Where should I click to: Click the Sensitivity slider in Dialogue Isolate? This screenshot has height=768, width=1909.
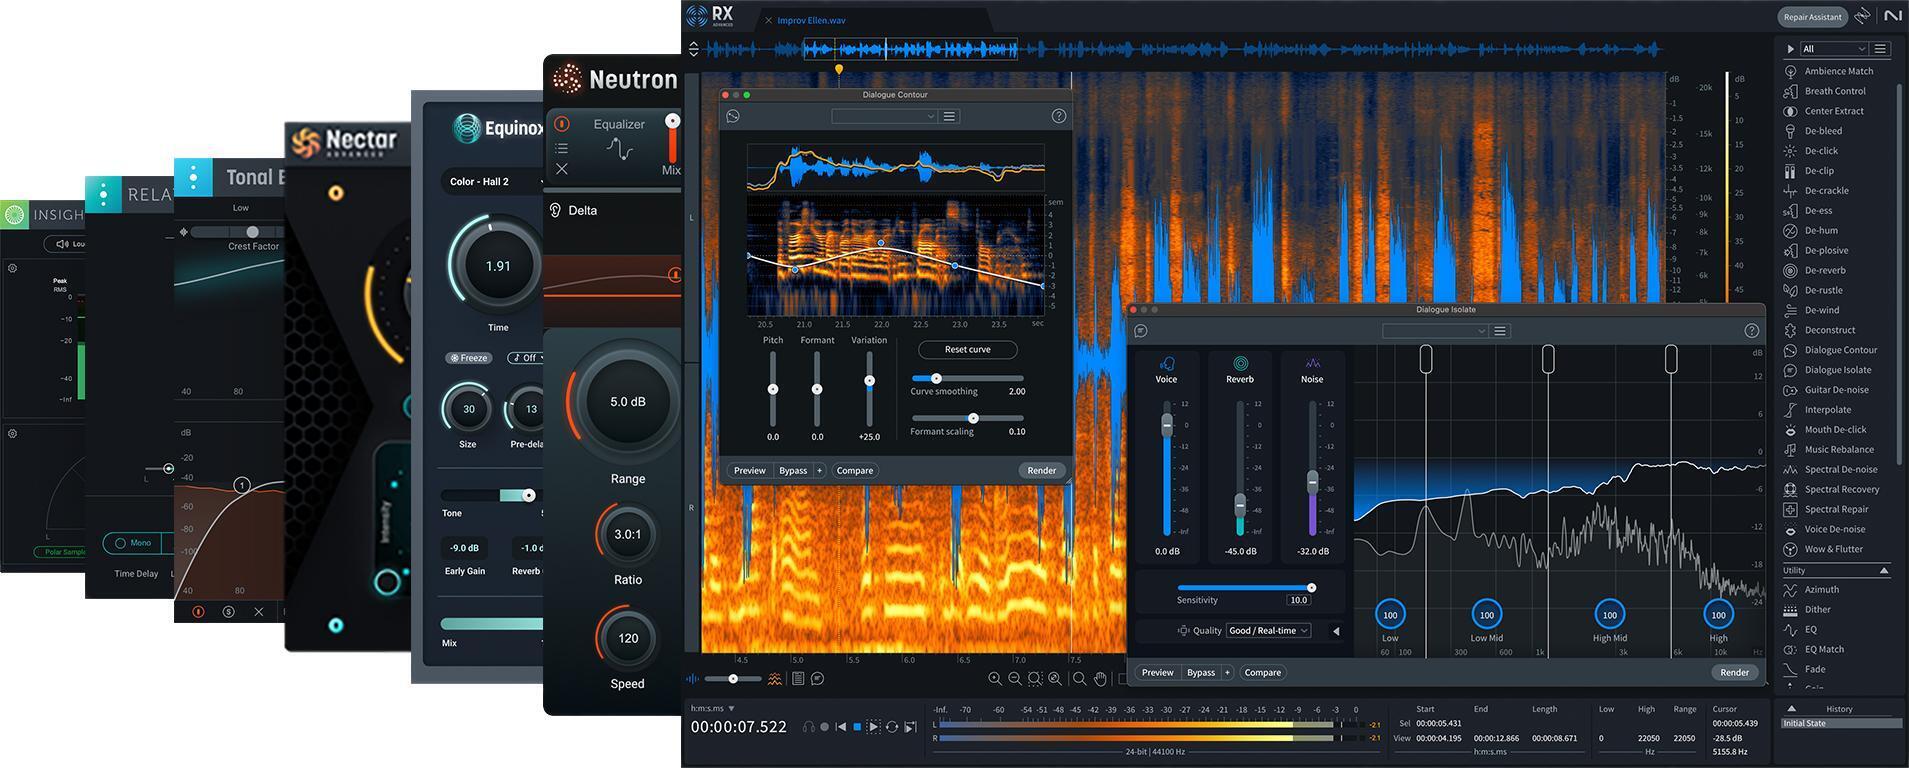click(x=1244, y=588)
